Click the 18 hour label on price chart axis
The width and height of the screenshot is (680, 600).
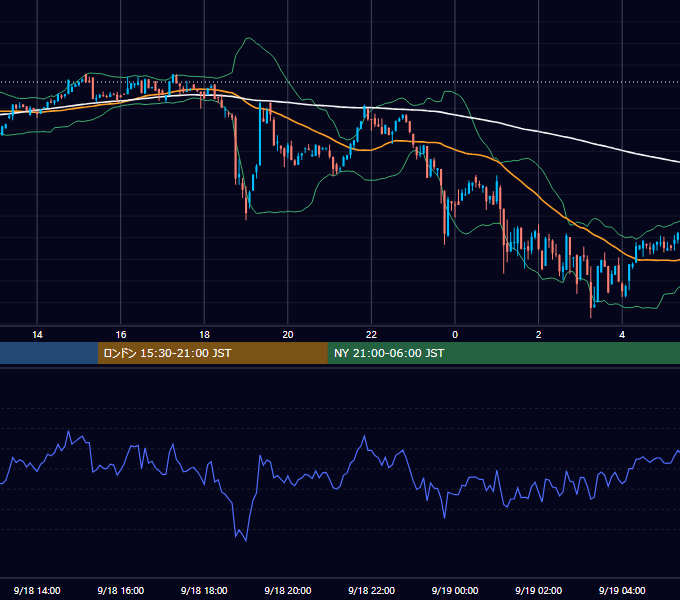204,335
